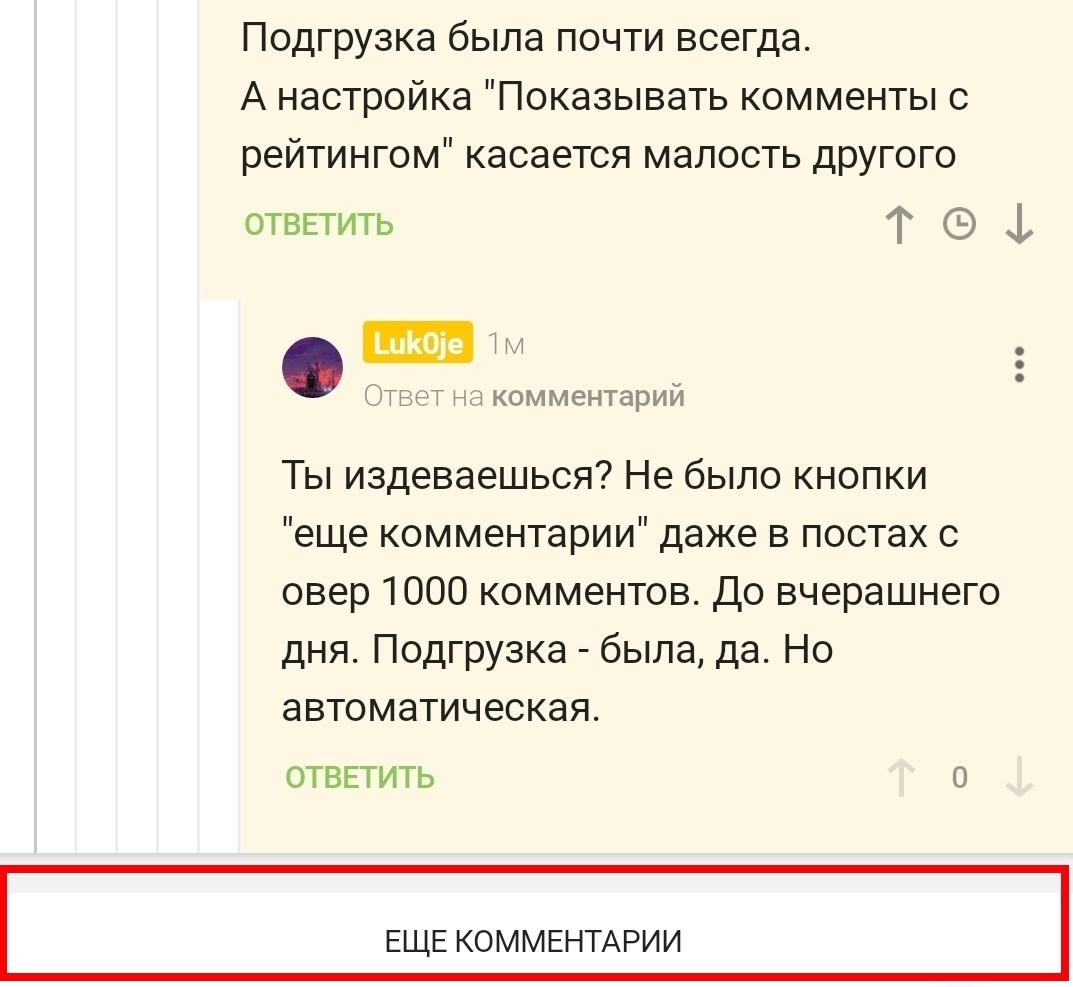
Task: Upvote the comment about "Подгрузка была почти всегда"
Action: [x=902, y=225]
